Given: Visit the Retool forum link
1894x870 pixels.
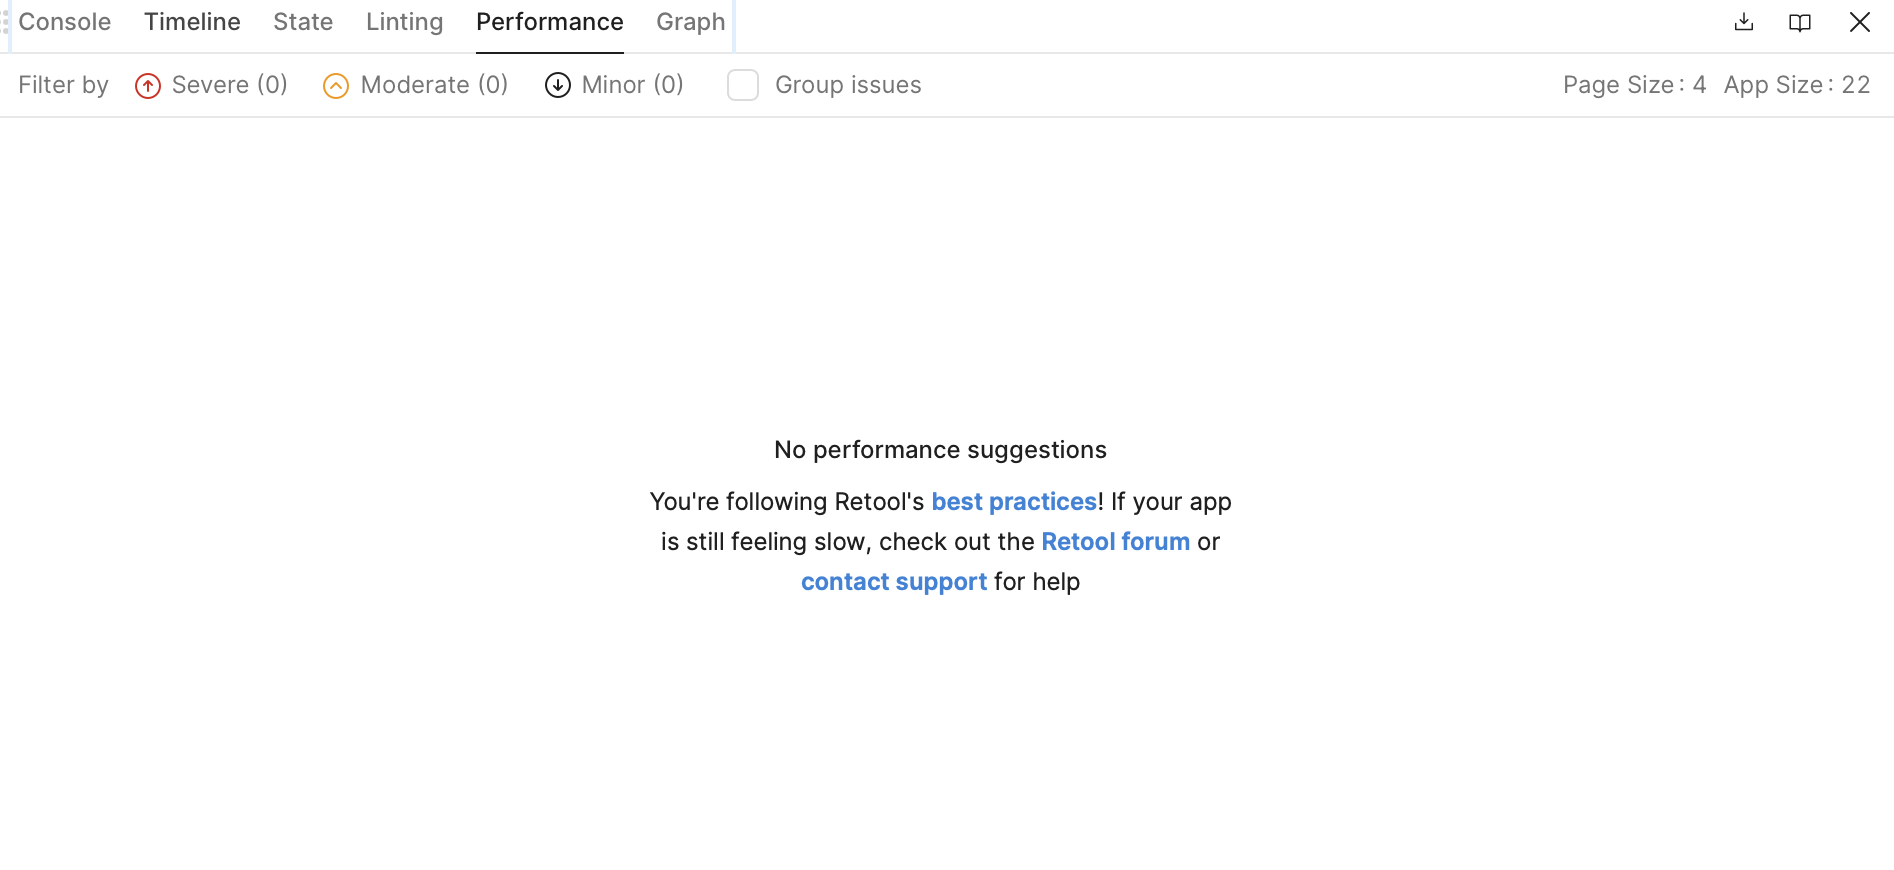Looking at the screenshot, I should point(1115,541).
